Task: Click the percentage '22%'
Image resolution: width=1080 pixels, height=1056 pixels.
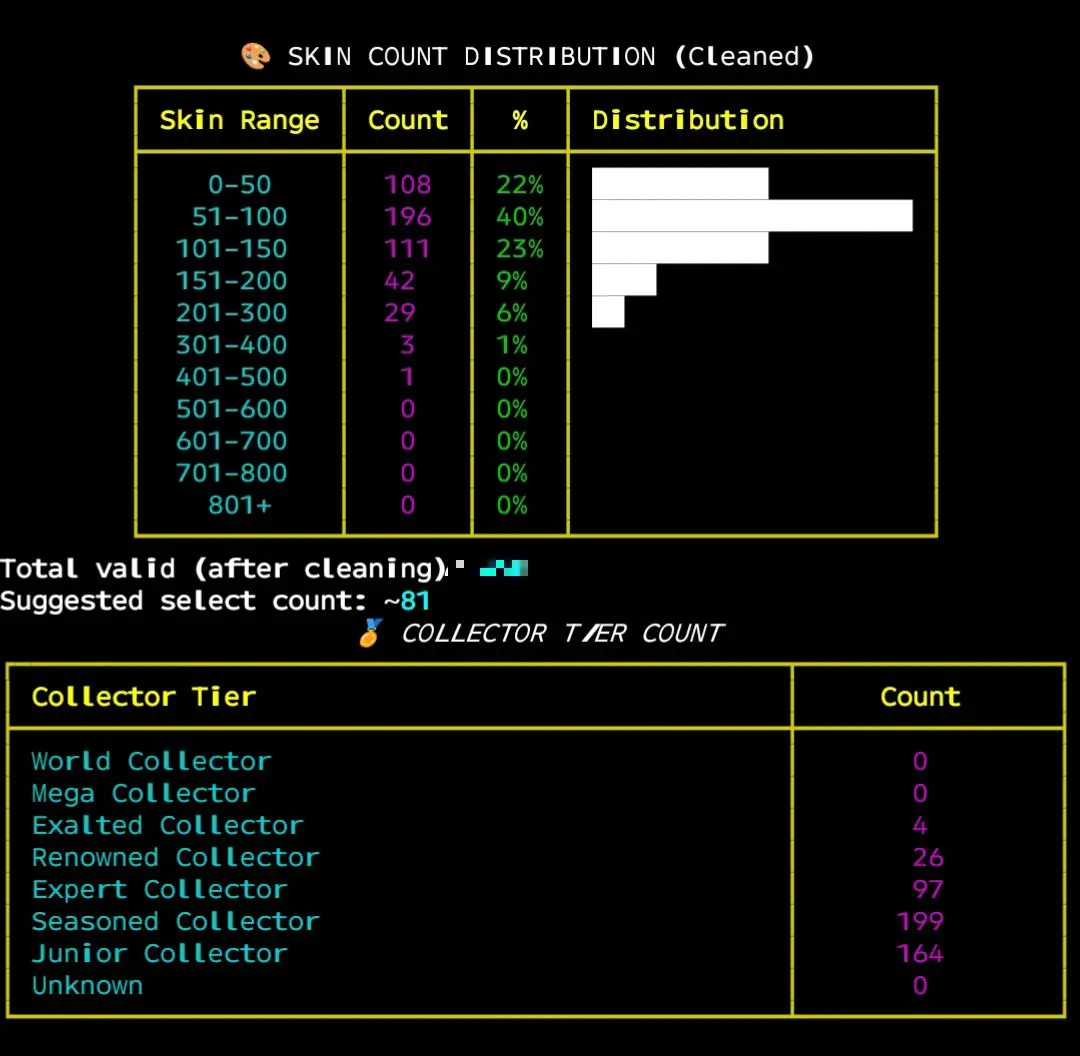Action: (520, 185)
